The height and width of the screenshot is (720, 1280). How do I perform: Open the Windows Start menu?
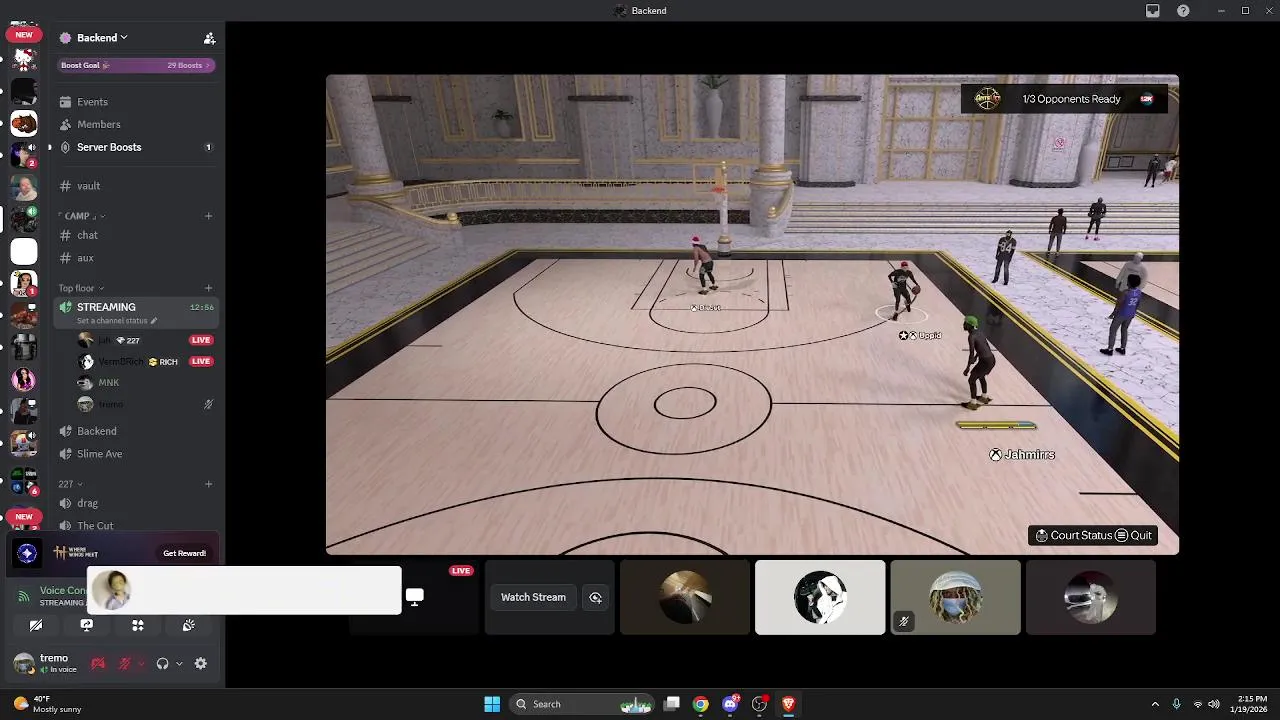click(492, 704)
